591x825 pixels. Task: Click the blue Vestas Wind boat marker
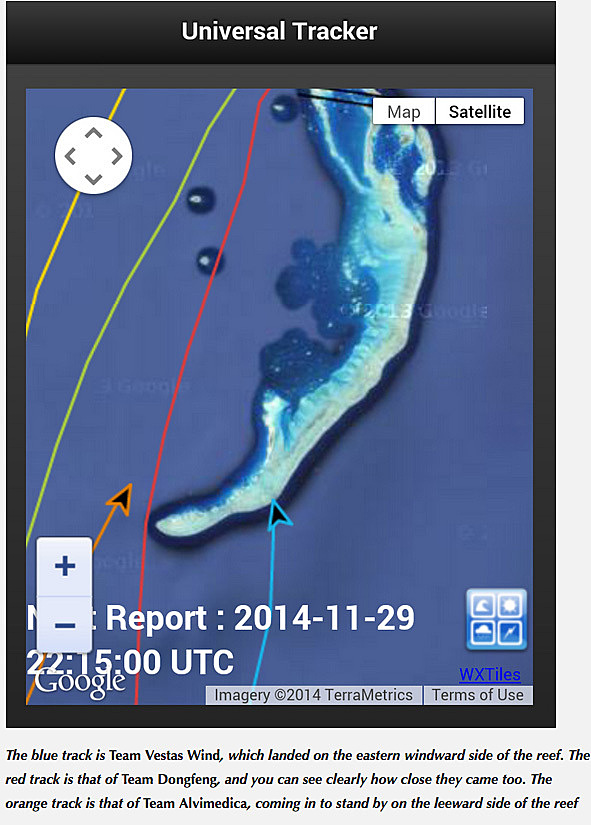click(279, 514)
